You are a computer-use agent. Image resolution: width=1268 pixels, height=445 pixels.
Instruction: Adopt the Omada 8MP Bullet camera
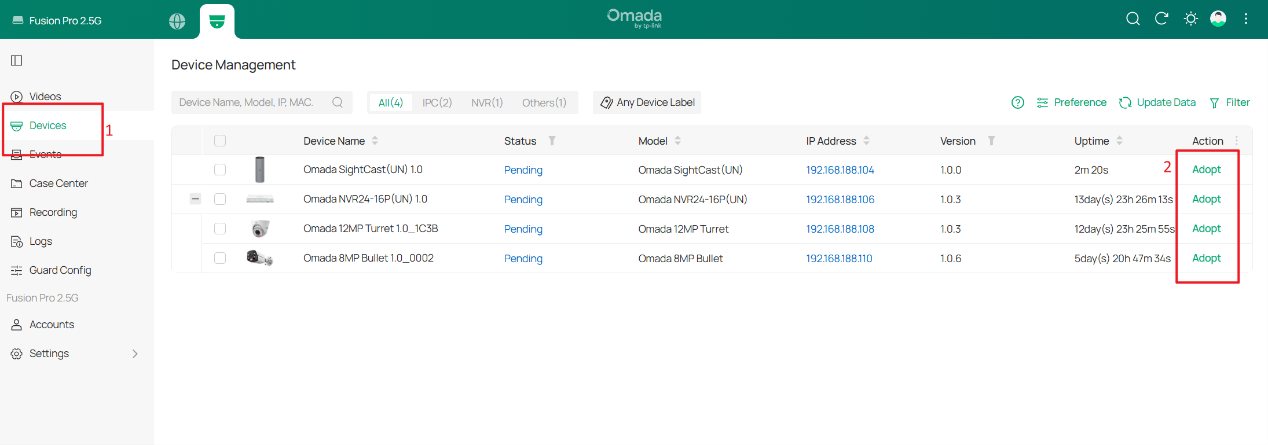click(x=1207, y=258)
